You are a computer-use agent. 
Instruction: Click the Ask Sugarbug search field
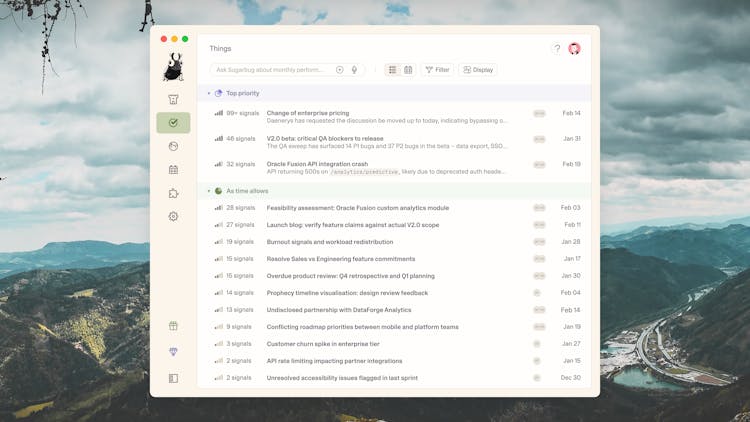272,70
